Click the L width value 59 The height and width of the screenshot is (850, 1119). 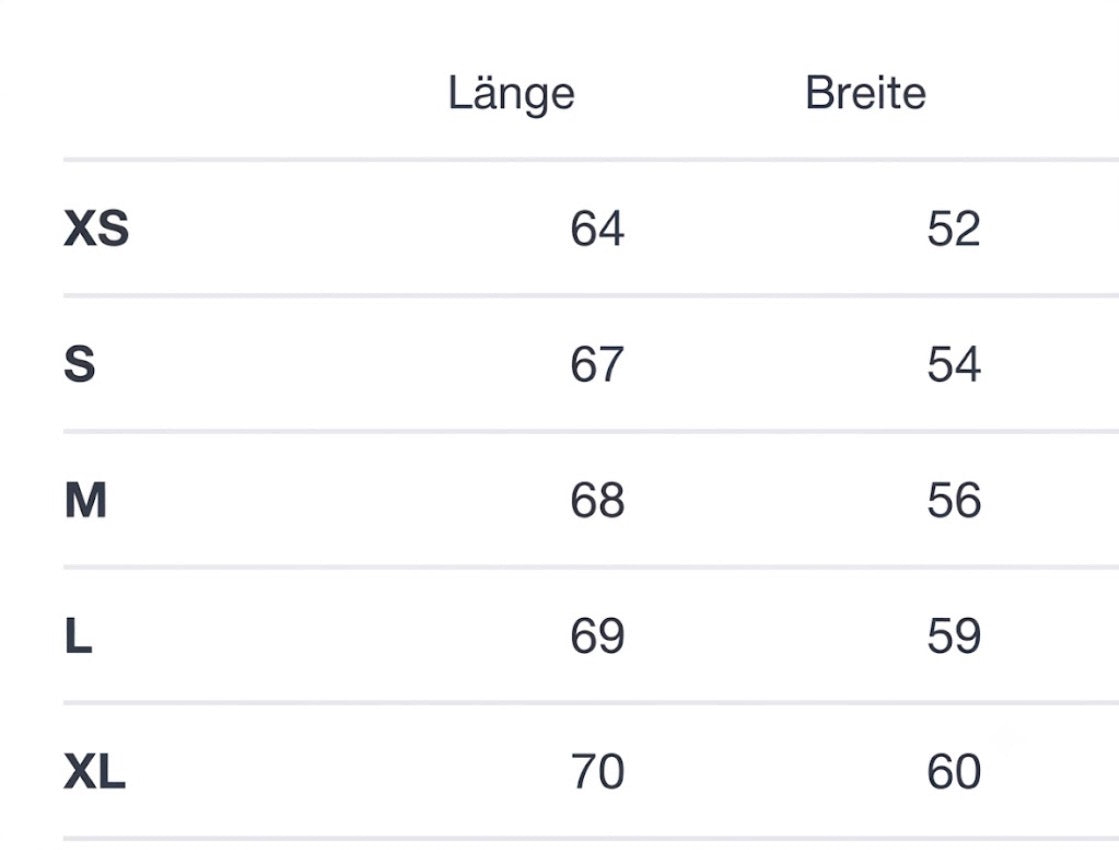953,635
